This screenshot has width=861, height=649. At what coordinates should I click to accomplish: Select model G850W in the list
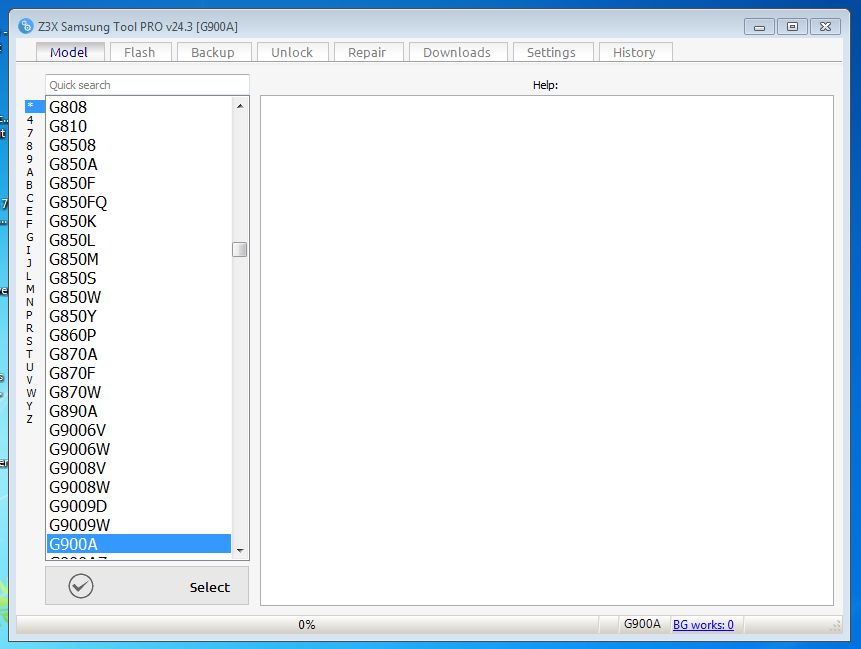[138, 297]
